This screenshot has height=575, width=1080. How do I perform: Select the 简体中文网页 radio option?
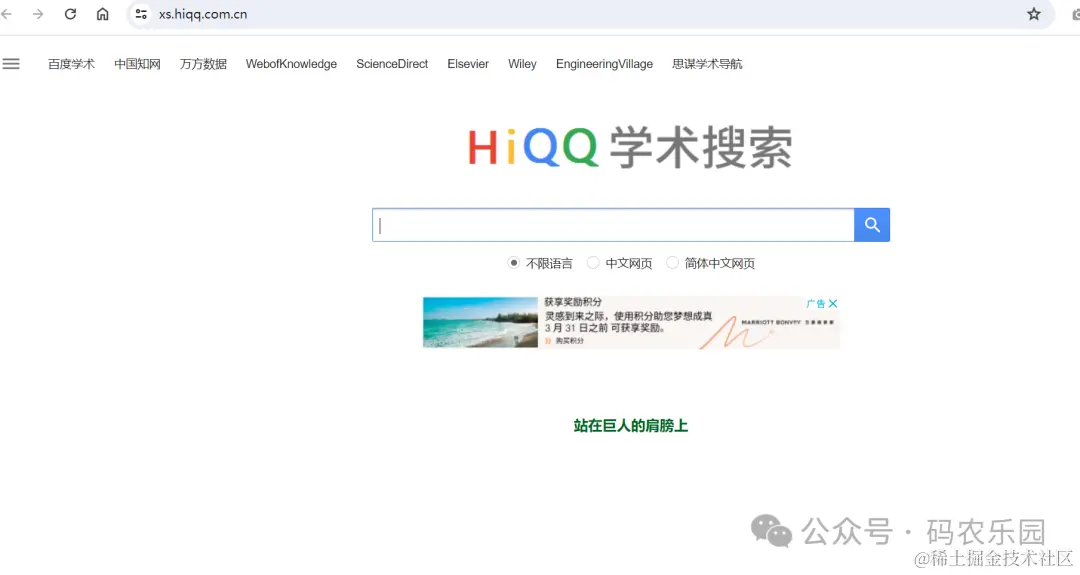(x=672, y=263)
